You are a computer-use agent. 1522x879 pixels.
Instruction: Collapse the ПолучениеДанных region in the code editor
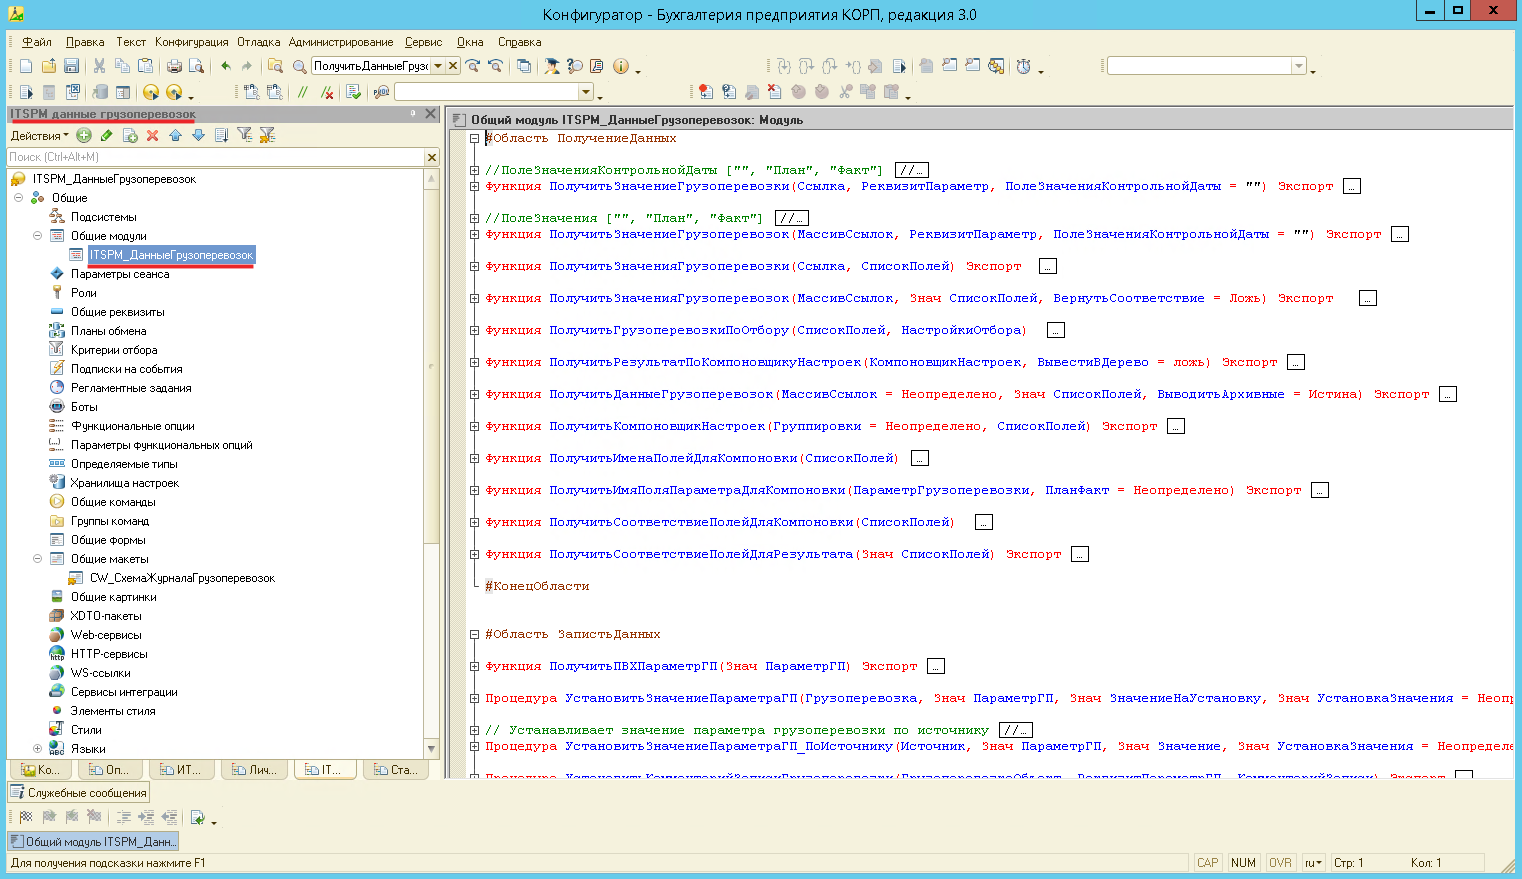click(475, 138)
